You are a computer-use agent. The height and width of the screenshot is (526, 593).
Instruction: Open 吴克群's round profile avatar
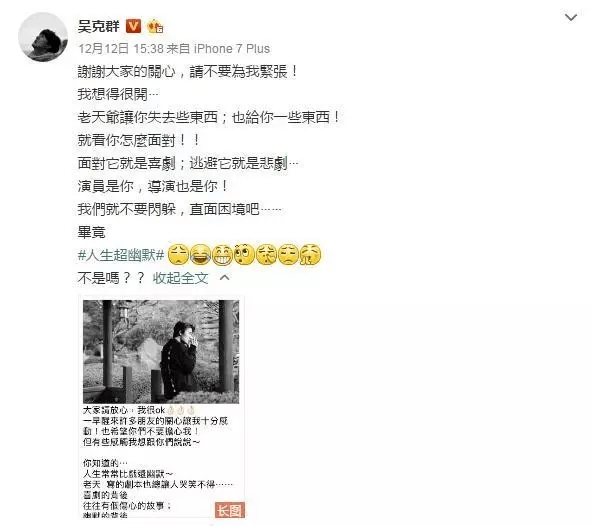point(43,37)
